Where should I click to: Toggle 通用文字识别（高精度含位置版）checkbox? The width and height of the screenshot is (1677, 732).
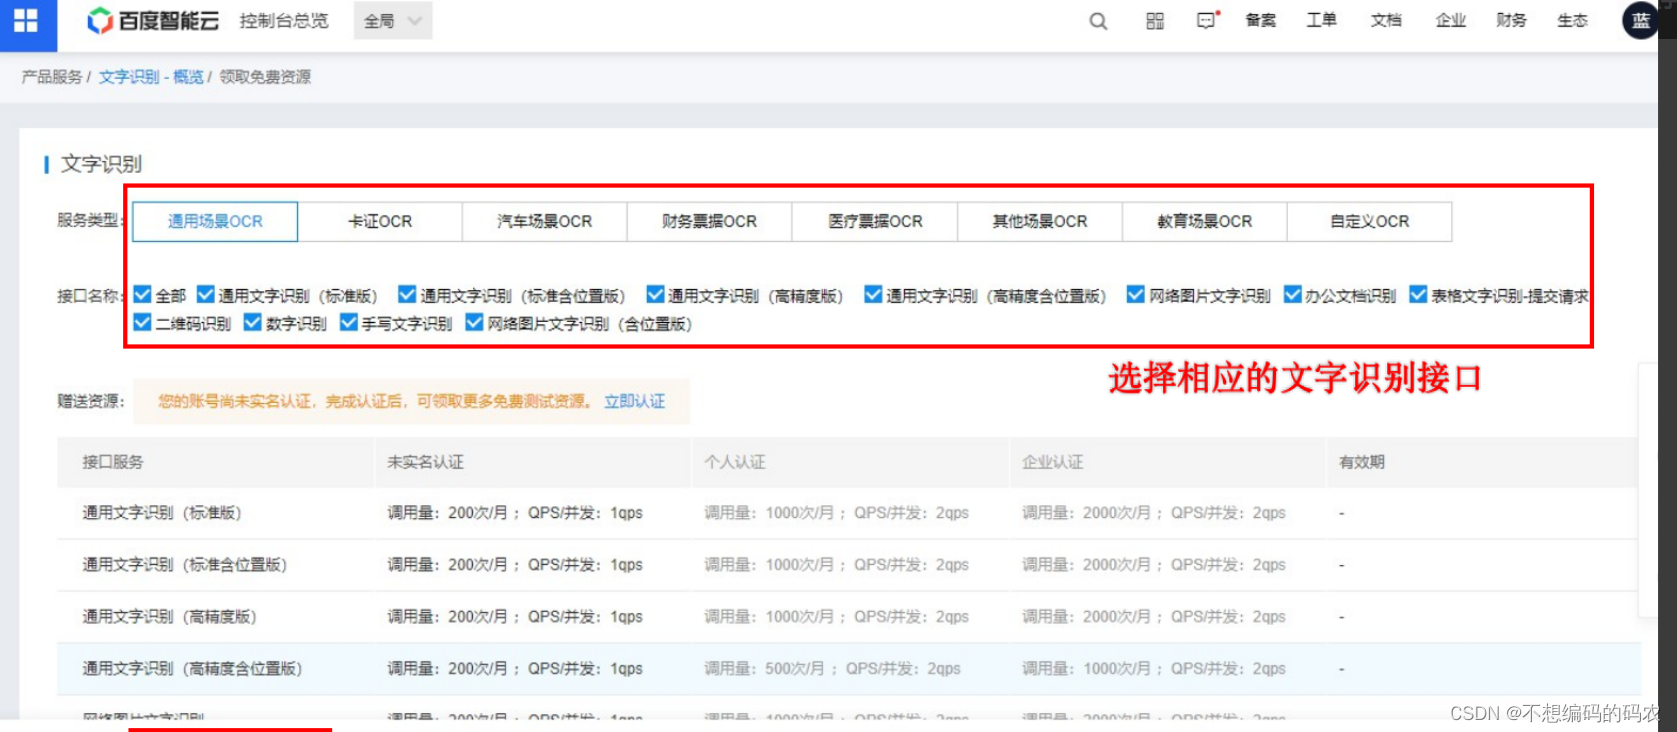[873, 295]
